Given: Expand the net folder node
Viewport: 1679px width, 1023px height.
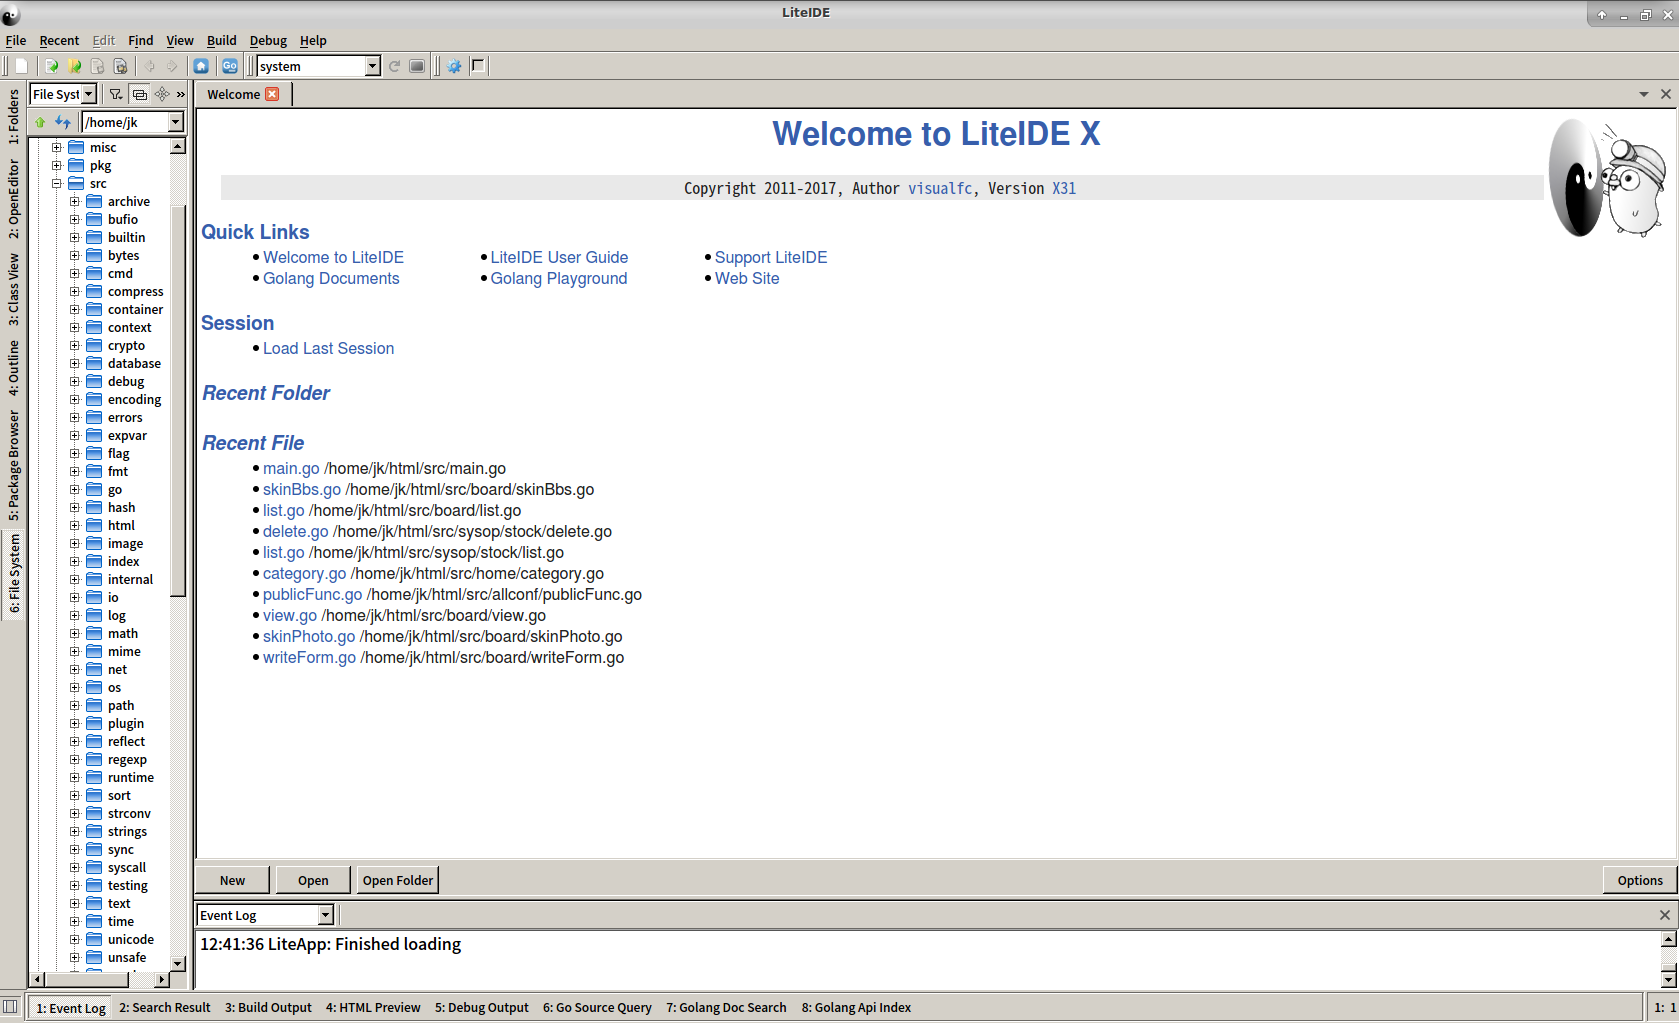Looking at the screenshot, I should point(75,669).
